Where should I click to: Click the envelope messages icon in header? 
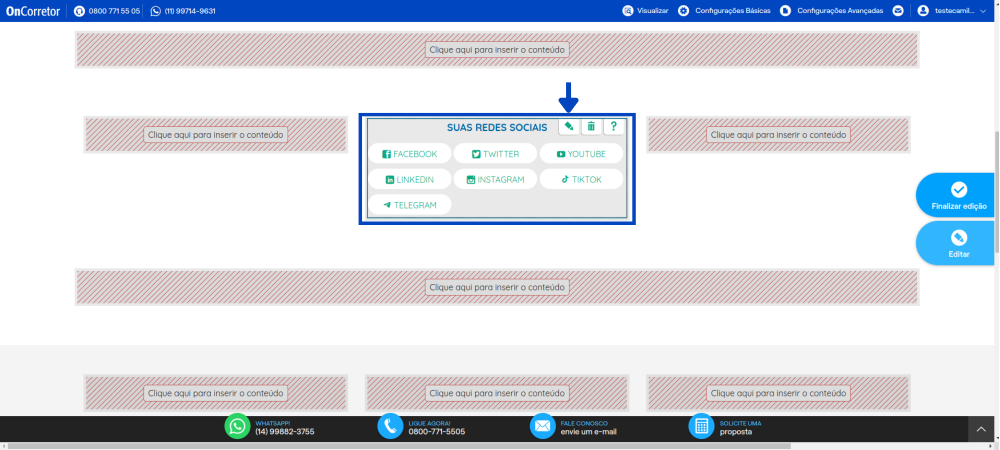[898, 11]
